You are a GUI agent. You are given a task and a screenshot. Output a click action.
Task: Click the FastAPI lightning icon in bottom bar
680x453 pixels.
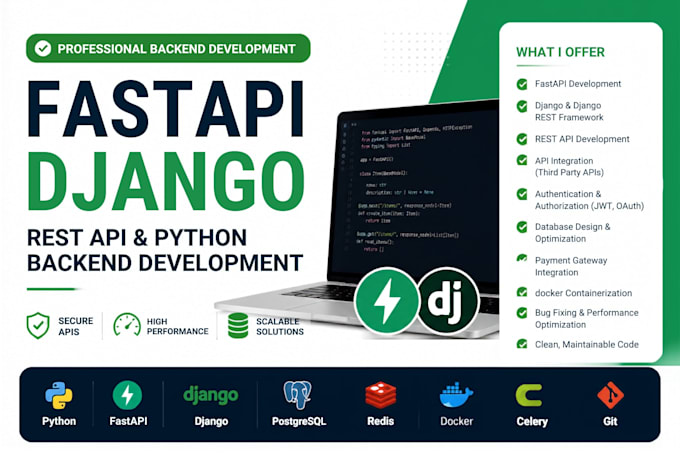(x=127, y=395)
